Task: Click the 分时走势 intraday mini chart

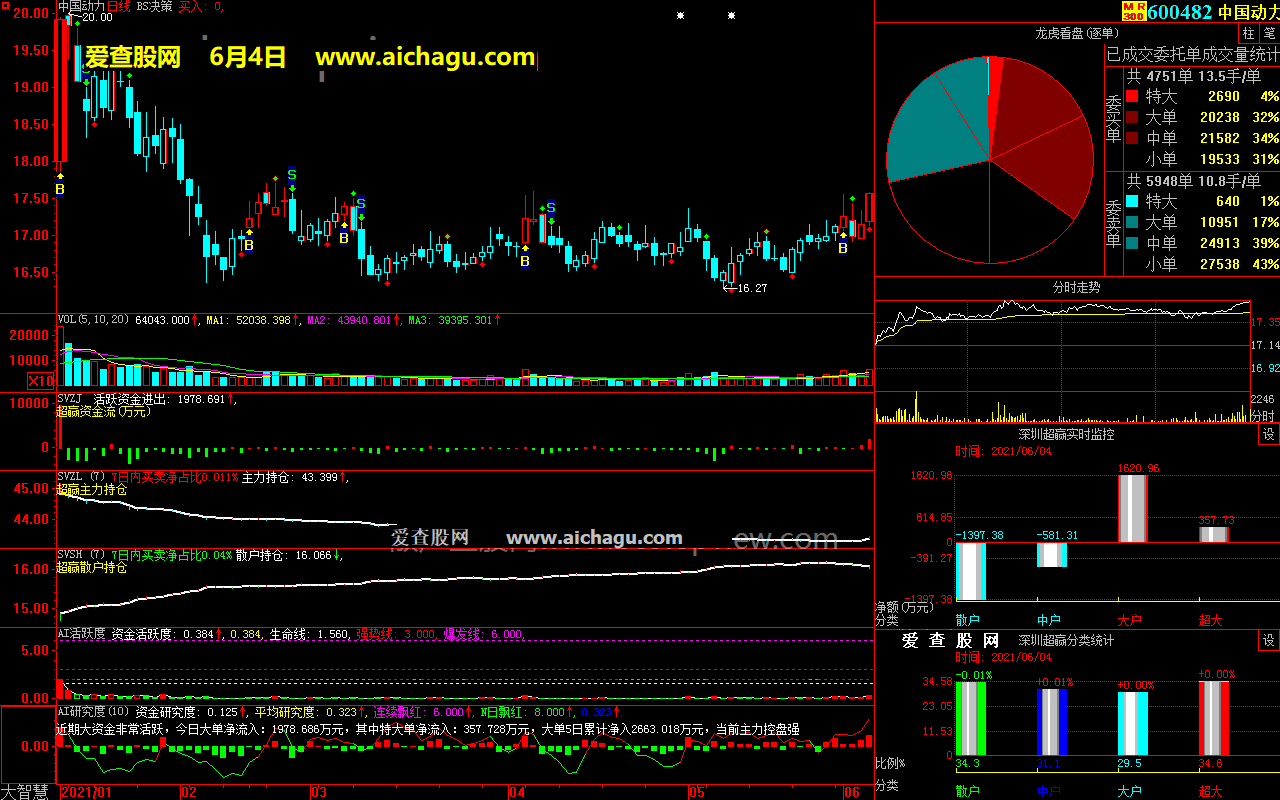Action: [1063, 360]
